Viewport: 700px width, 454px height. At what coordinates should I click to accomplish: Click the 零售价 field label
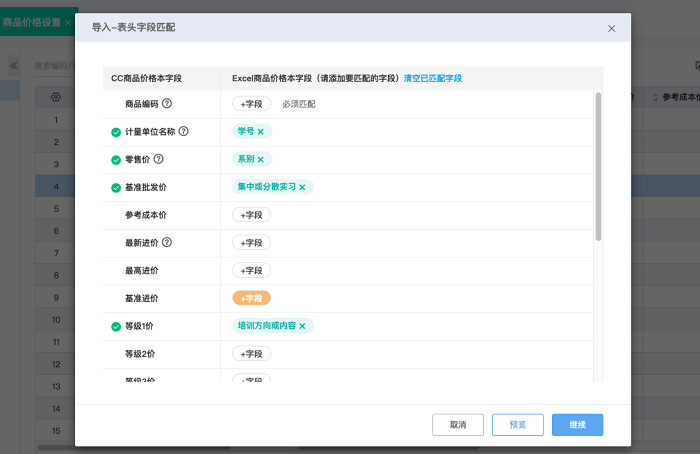(138, 159)
